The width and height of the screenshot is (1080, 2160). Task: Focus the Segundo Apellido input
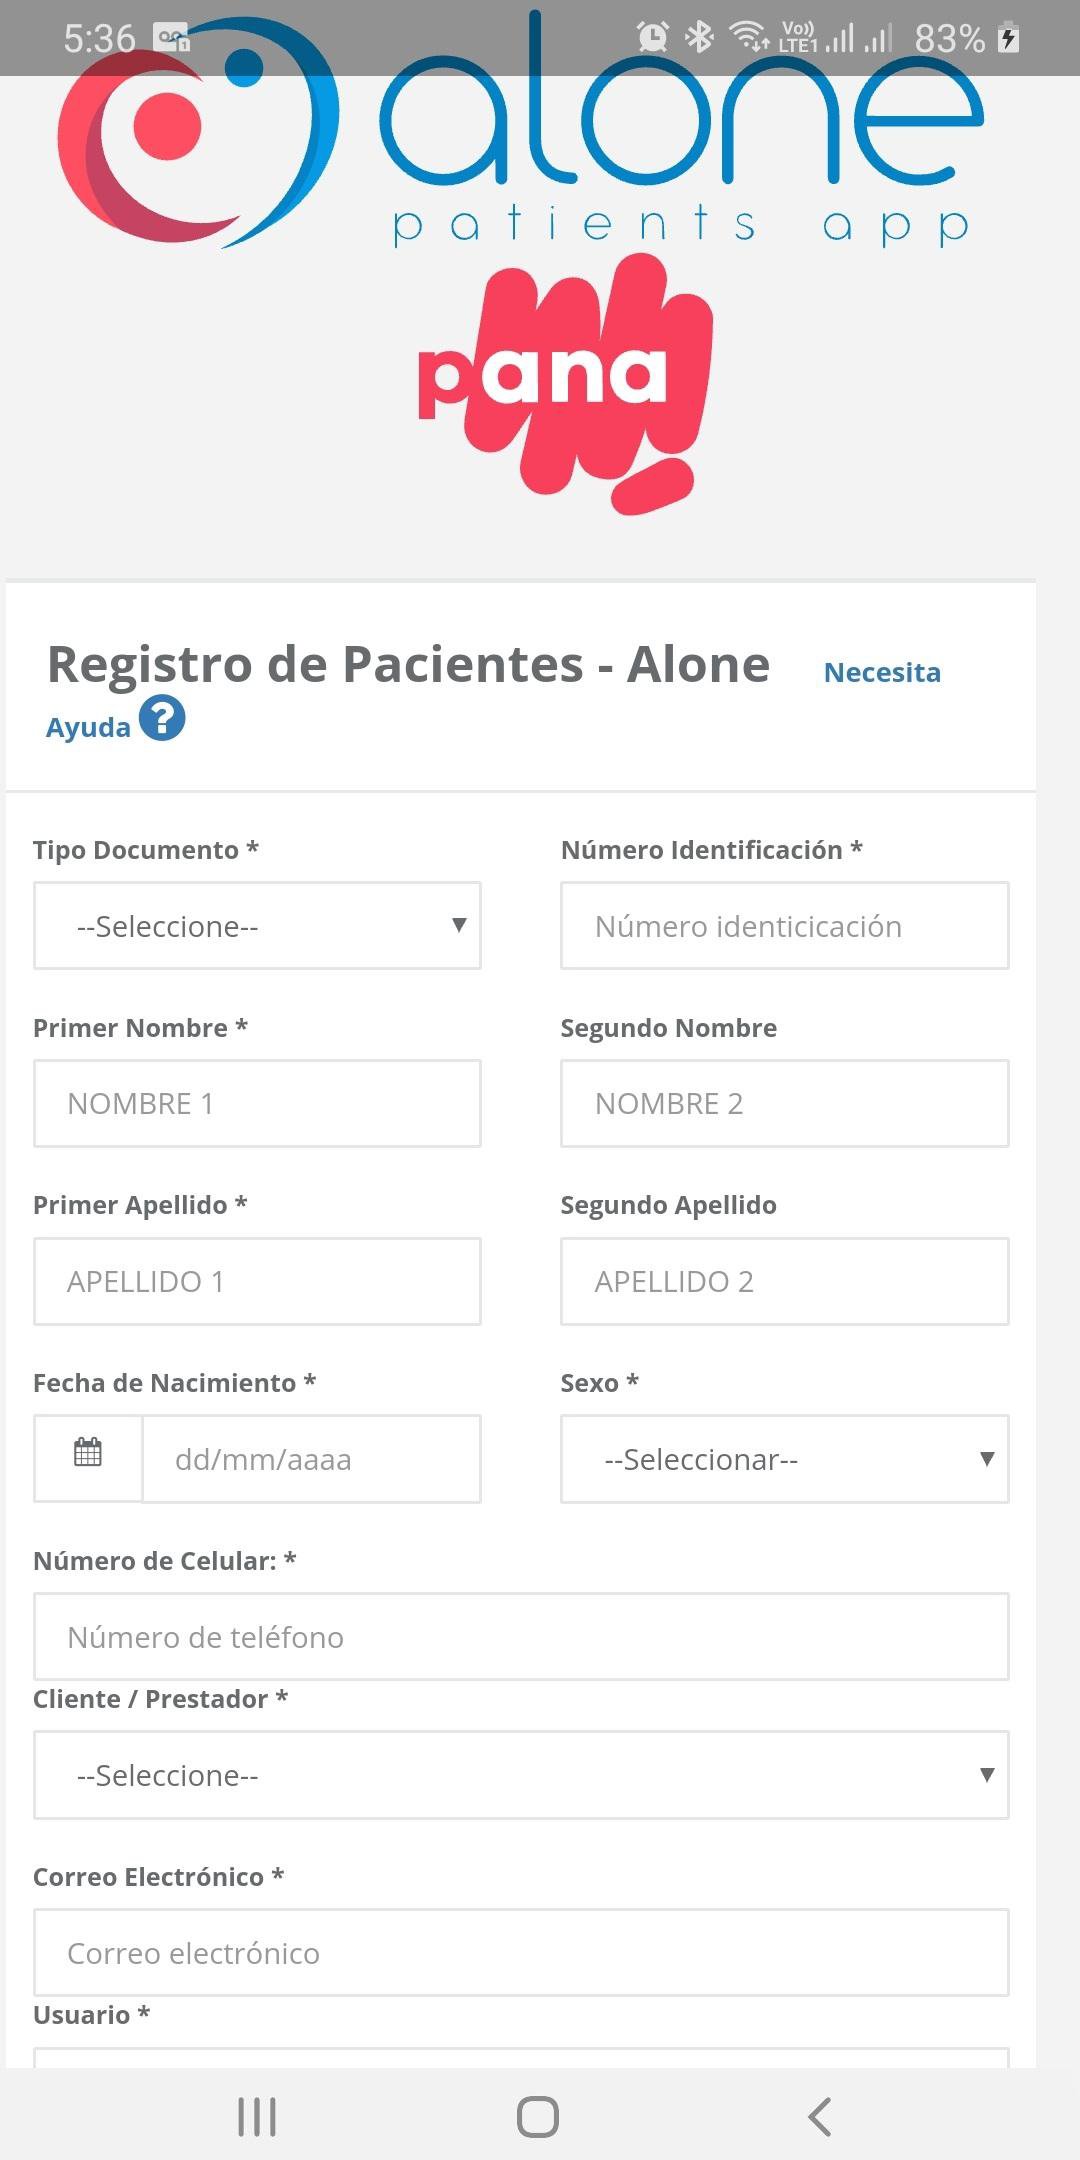[x=784, y=1281]
